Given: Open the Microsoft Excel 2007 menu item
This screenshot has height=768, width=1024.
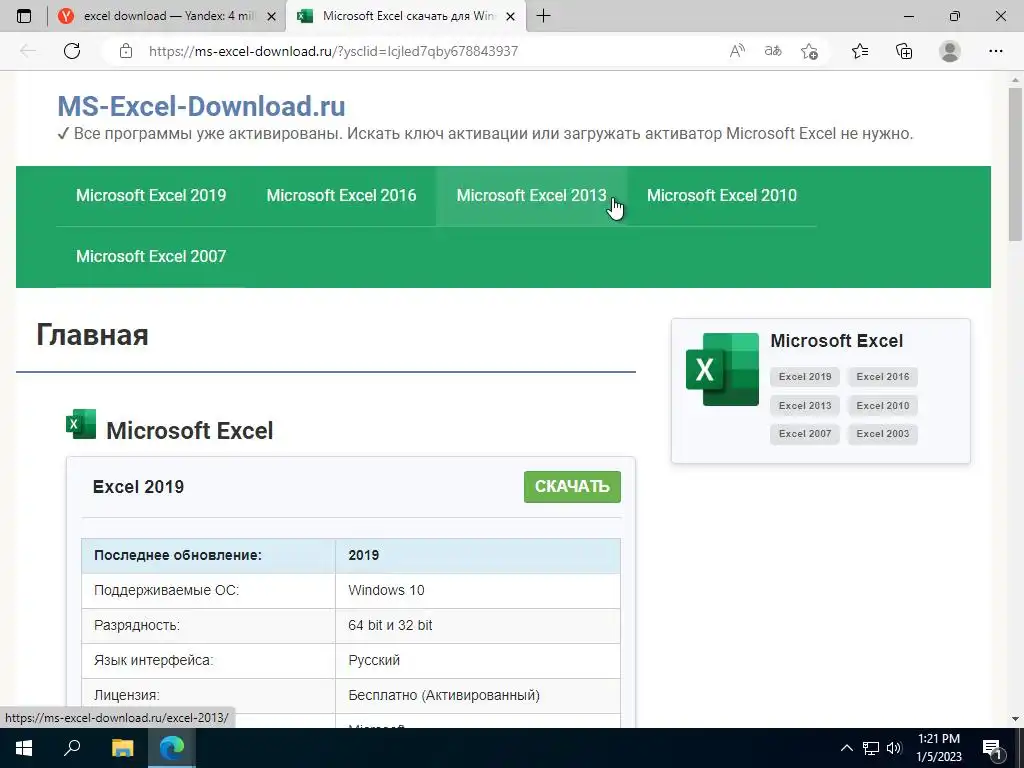Looking at the screenshot, I should tap(151, 256).
